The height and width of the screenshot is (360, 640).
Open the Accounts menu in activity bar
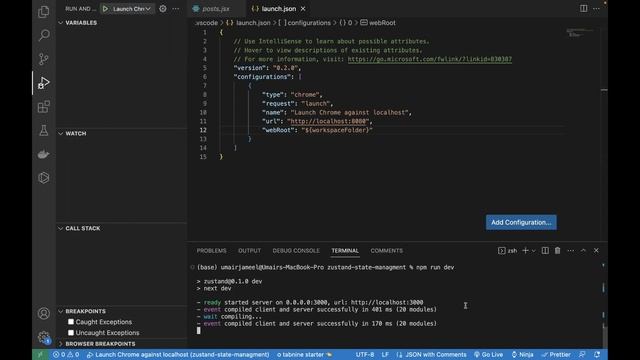pyautogui.click(x=43, y=313)
